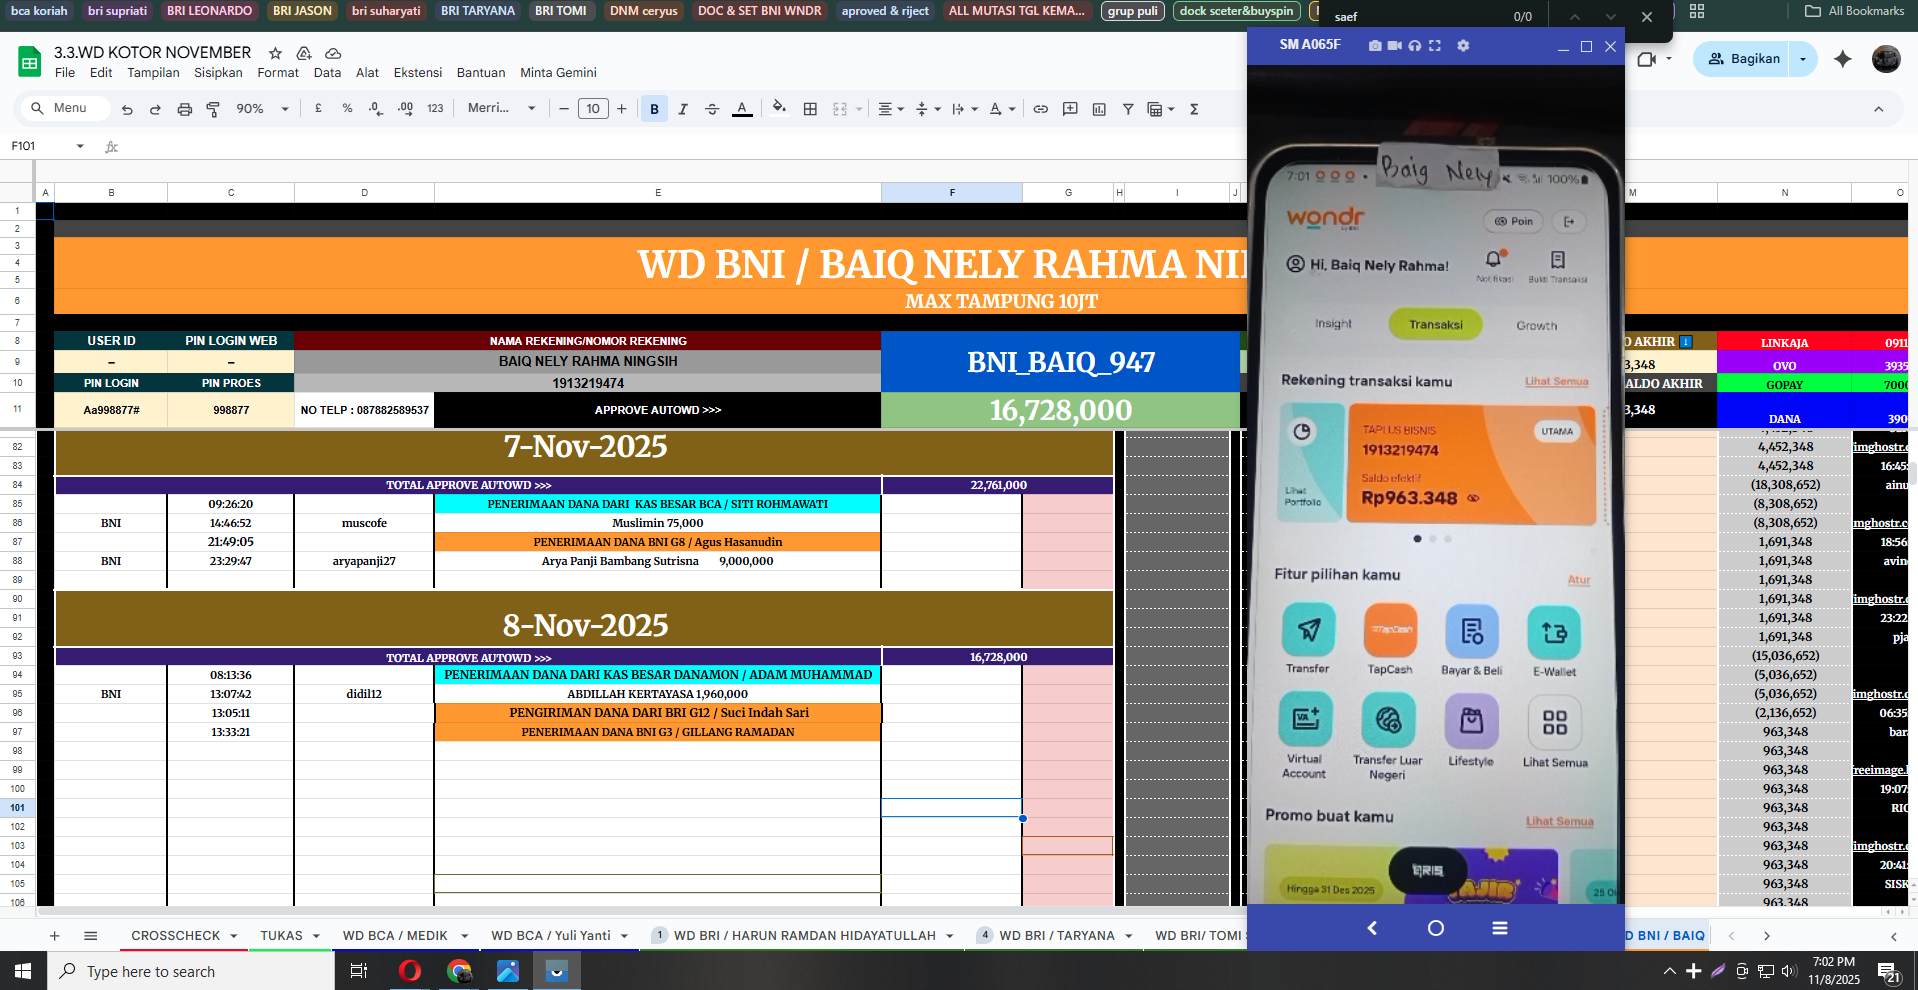Open the Sisipkan menu
Viewport: 1918px width, 990px height.
point(218,73)
